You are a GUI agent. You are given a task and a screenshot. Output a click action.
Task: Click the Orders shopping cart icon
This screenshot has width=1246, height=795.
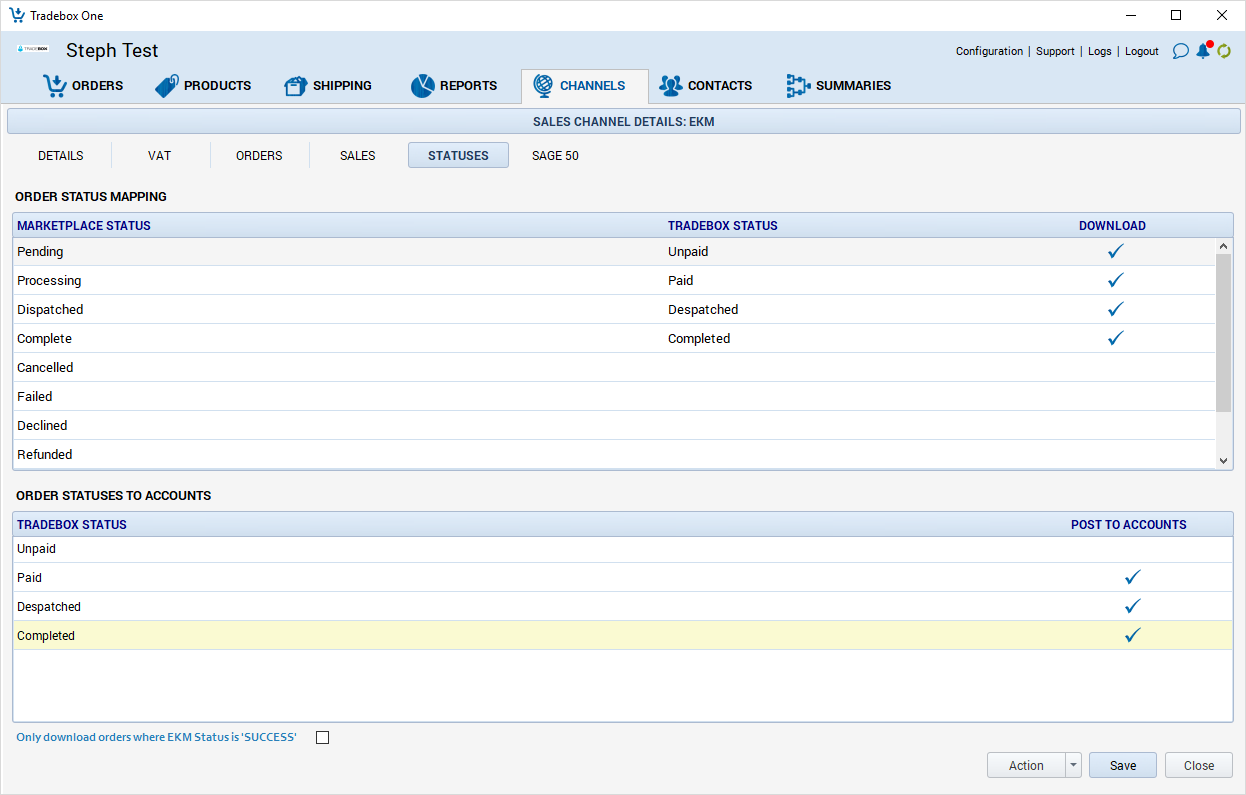click(x=54, y=86)
